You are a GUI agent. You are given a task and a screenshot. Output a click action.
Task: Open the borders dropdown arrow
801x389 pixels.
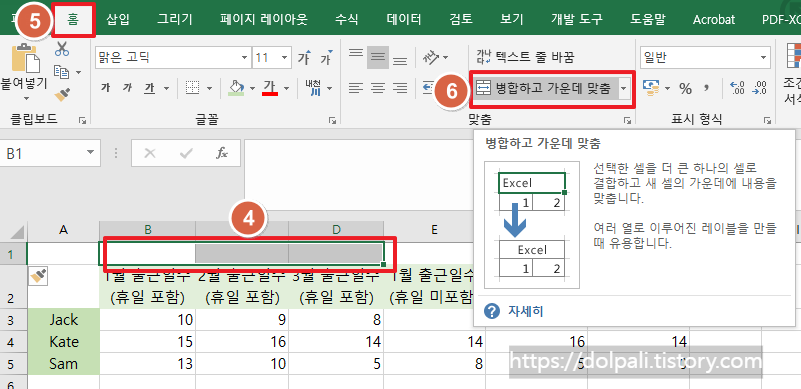[x=209, y=88]
